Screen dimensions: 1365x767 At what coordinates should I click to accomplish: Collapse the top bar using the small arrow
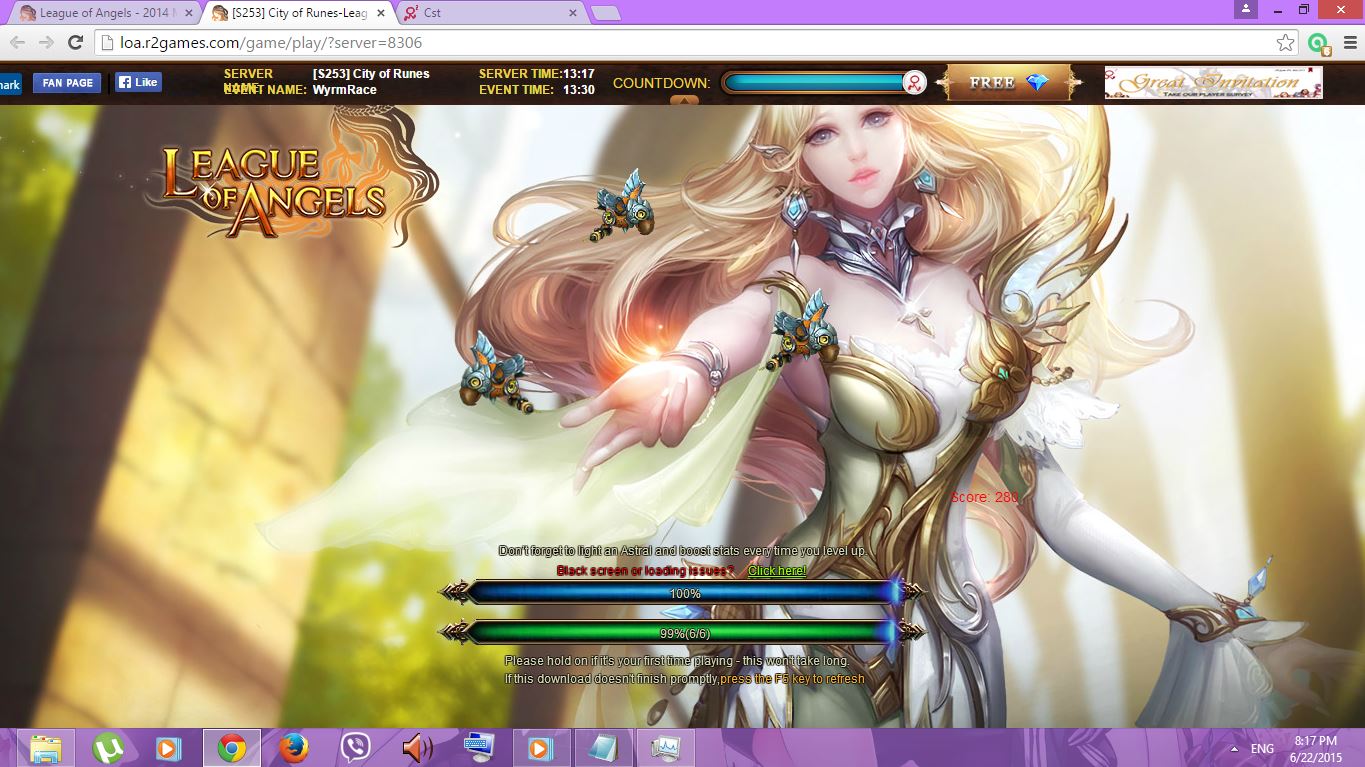coord(684,100)
